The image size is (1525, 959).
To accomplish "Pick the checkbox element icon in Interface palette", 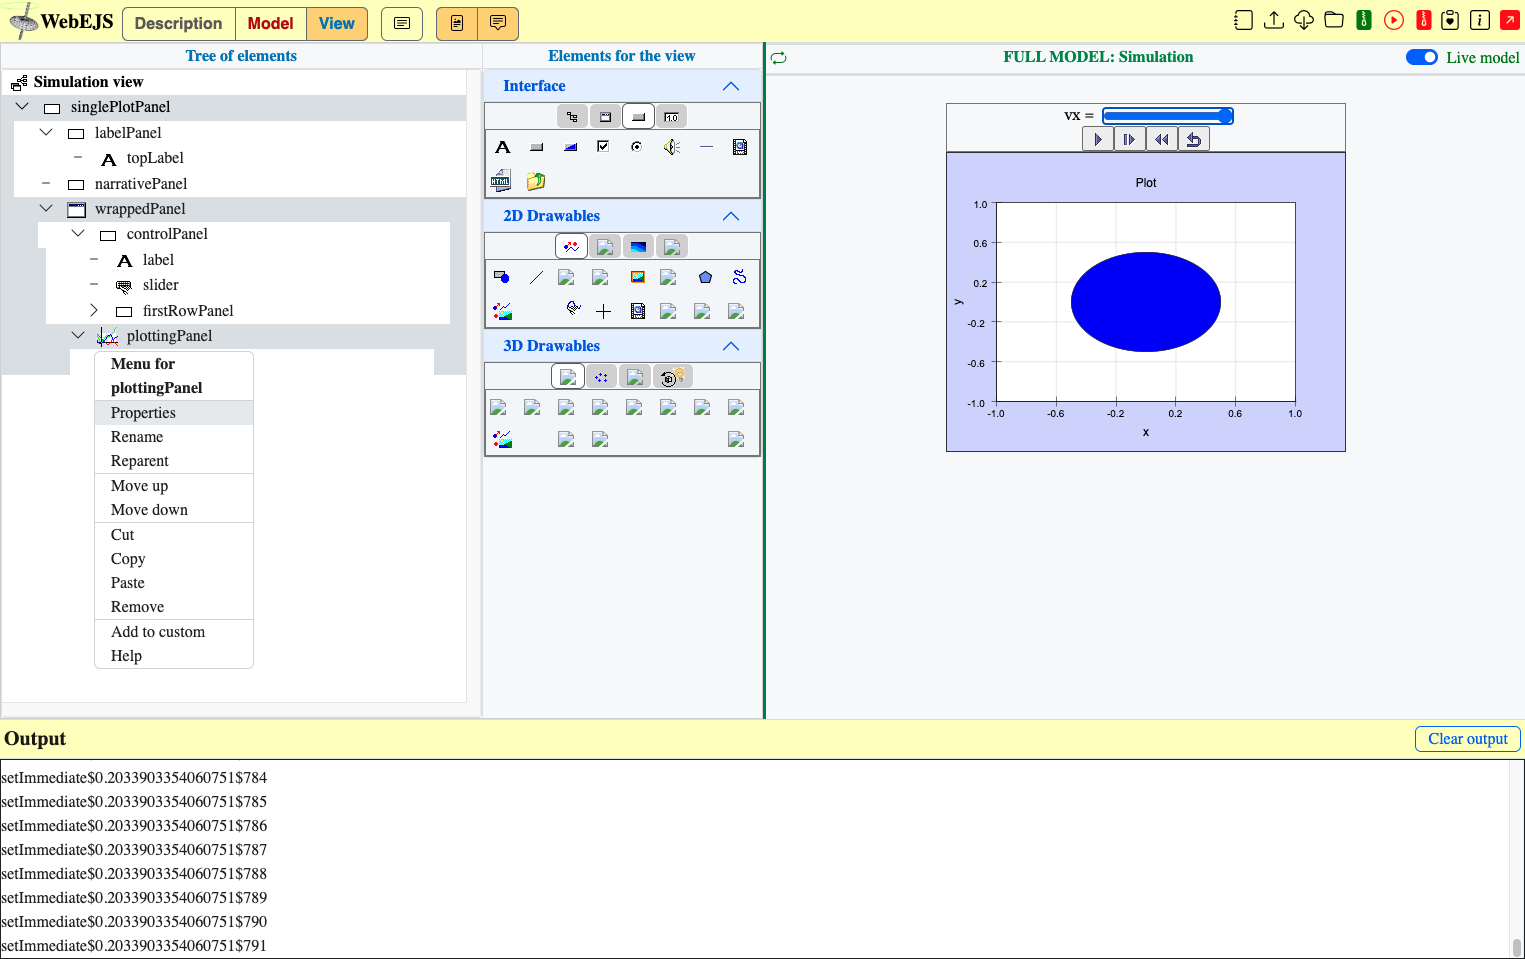I will tap(603, 147).
